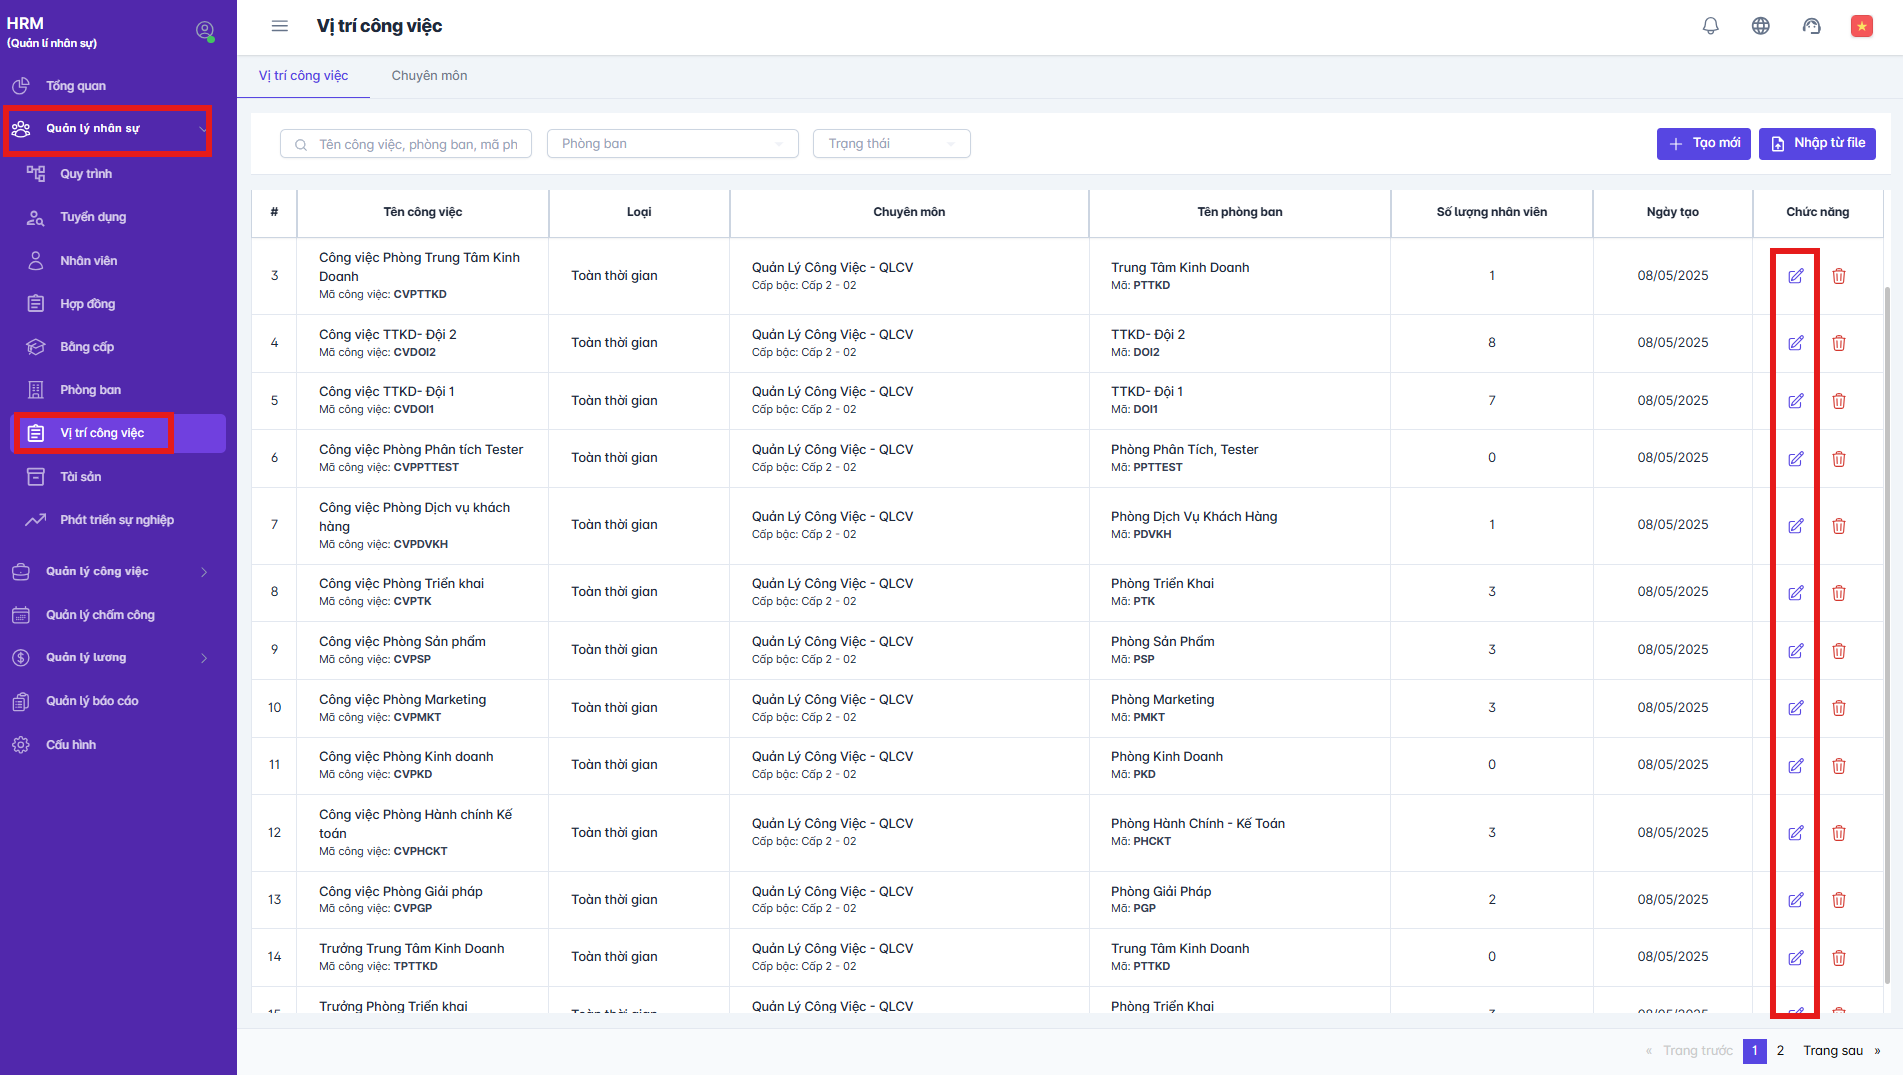Toggle the hamburger sidebar menu icon
This screenshot has height=1075, width=1903.
280,26
